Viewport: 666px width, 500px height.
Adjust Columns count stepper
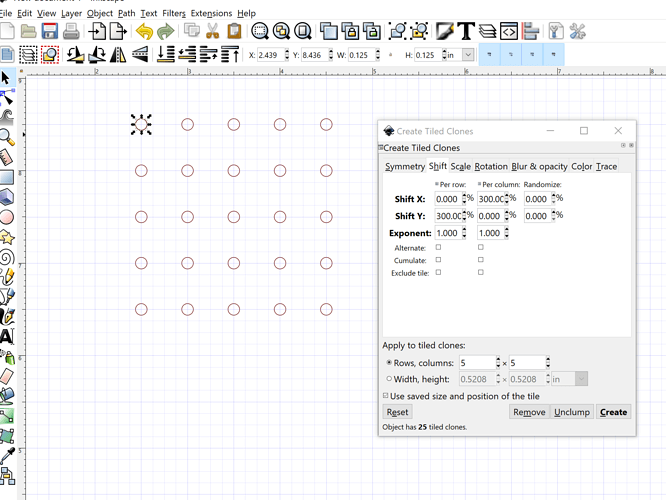pos(548,362)
